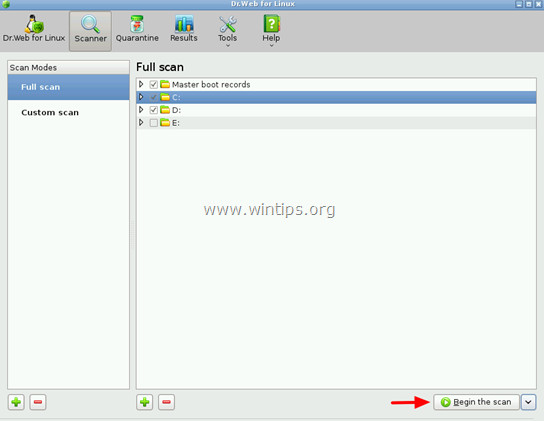The image size is (544, 421).
Task: Click the Master boot records folder icon
Action: tap(165, 84)
